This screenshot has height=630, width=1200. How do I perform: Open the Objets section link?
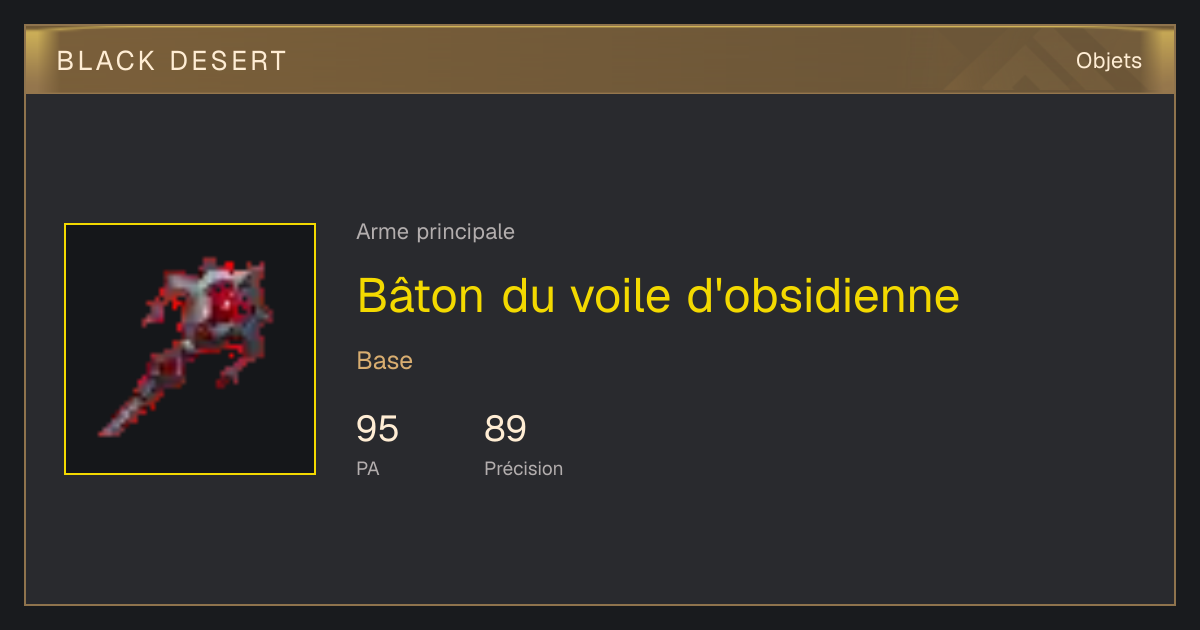pos(1108,61)
